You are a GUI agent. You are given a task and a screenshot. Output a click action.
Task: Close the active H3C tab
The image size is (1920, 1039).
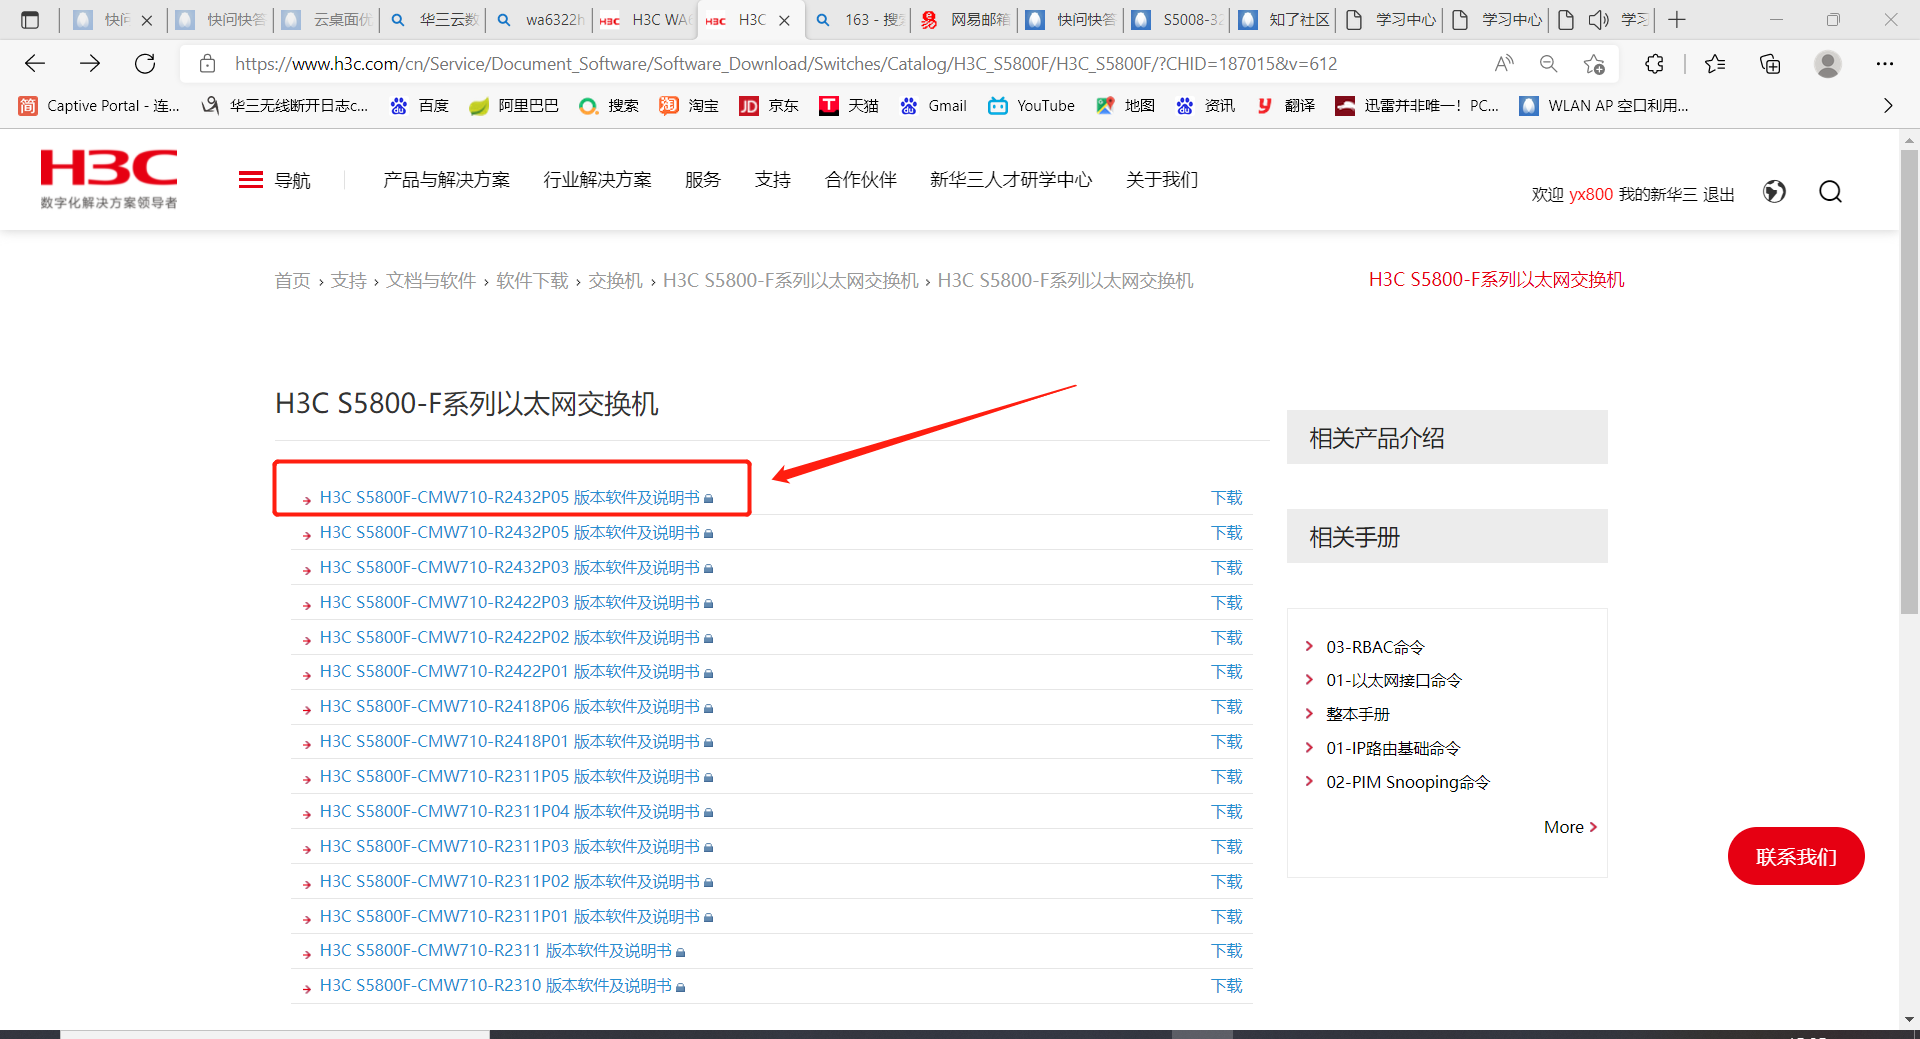tap(785, 20)
